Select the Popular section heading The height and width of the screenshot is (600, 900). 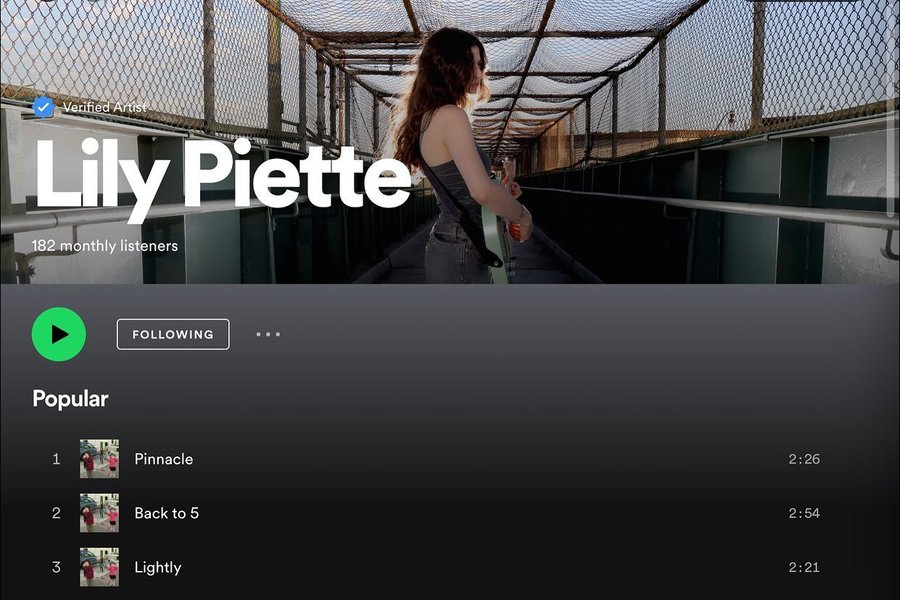pos(70,398)
